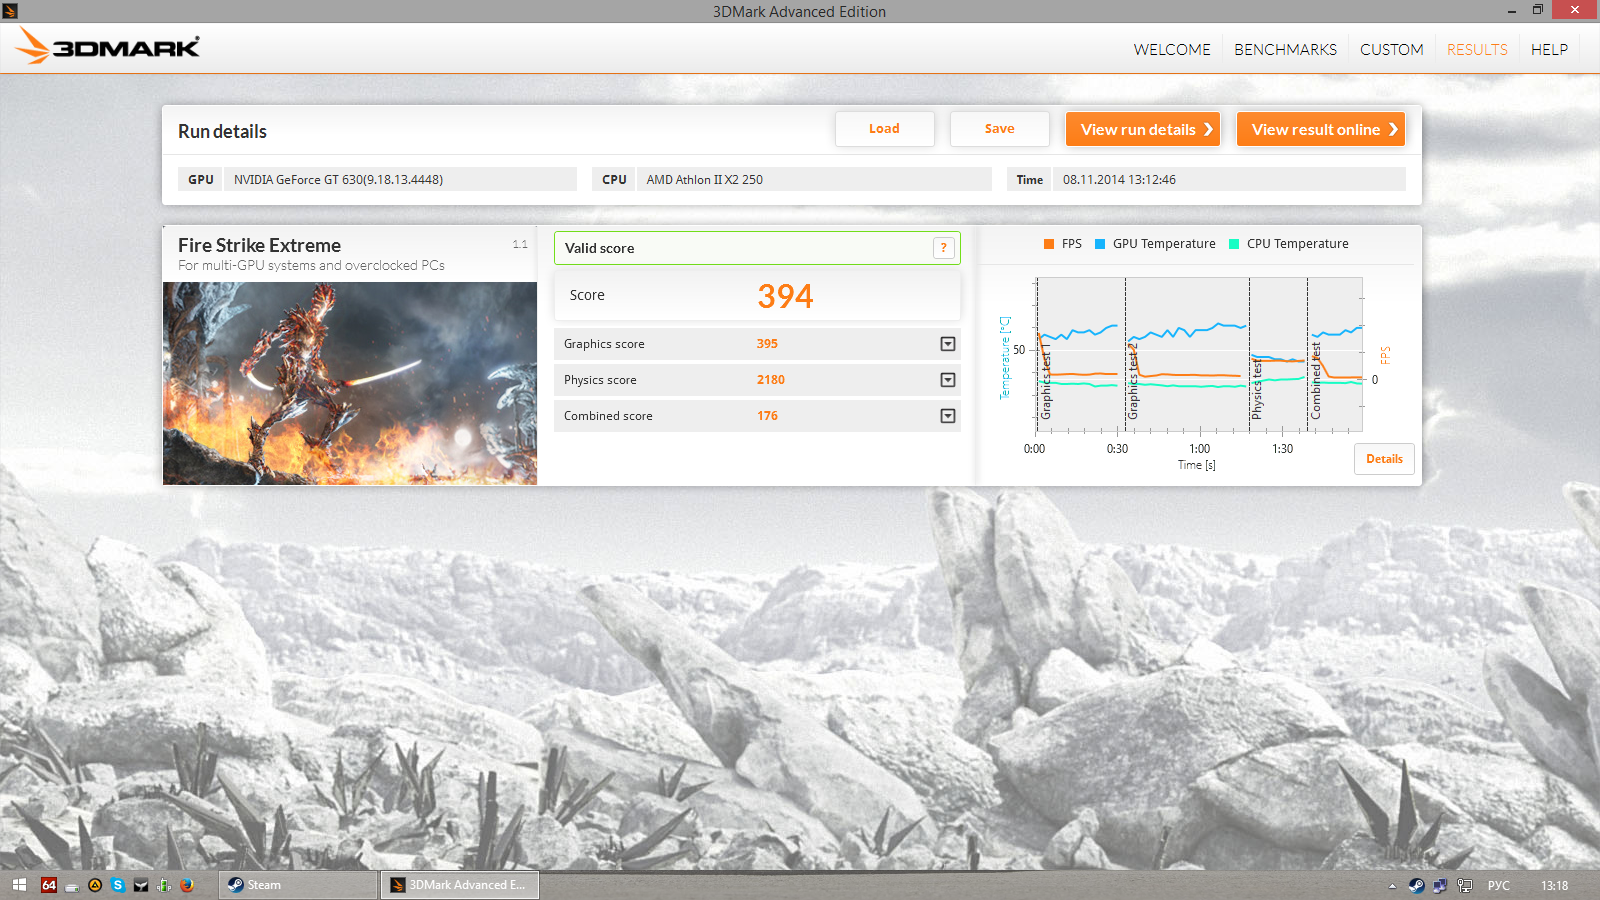Click the run time 08.11.2014 13:12:46
The image size is (1600, 900).
click(x=1119, y=180)
